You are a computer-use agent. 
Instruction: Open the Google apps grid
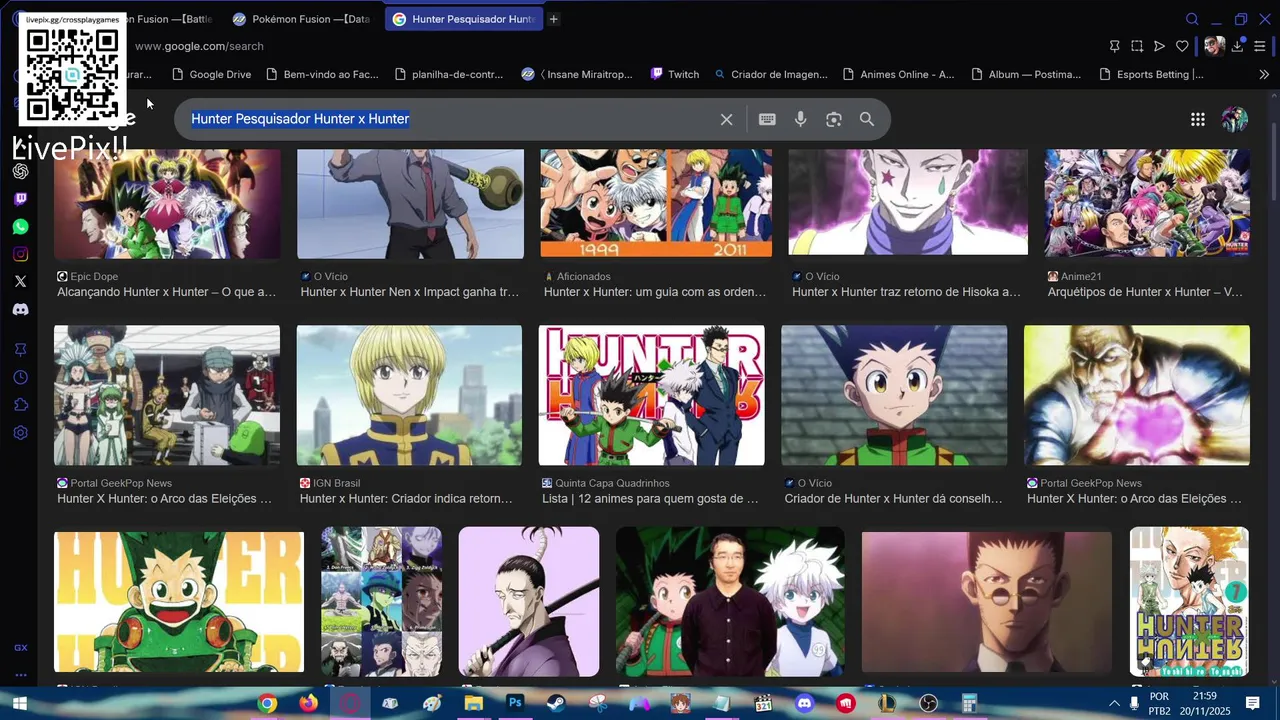point(1198,119)
